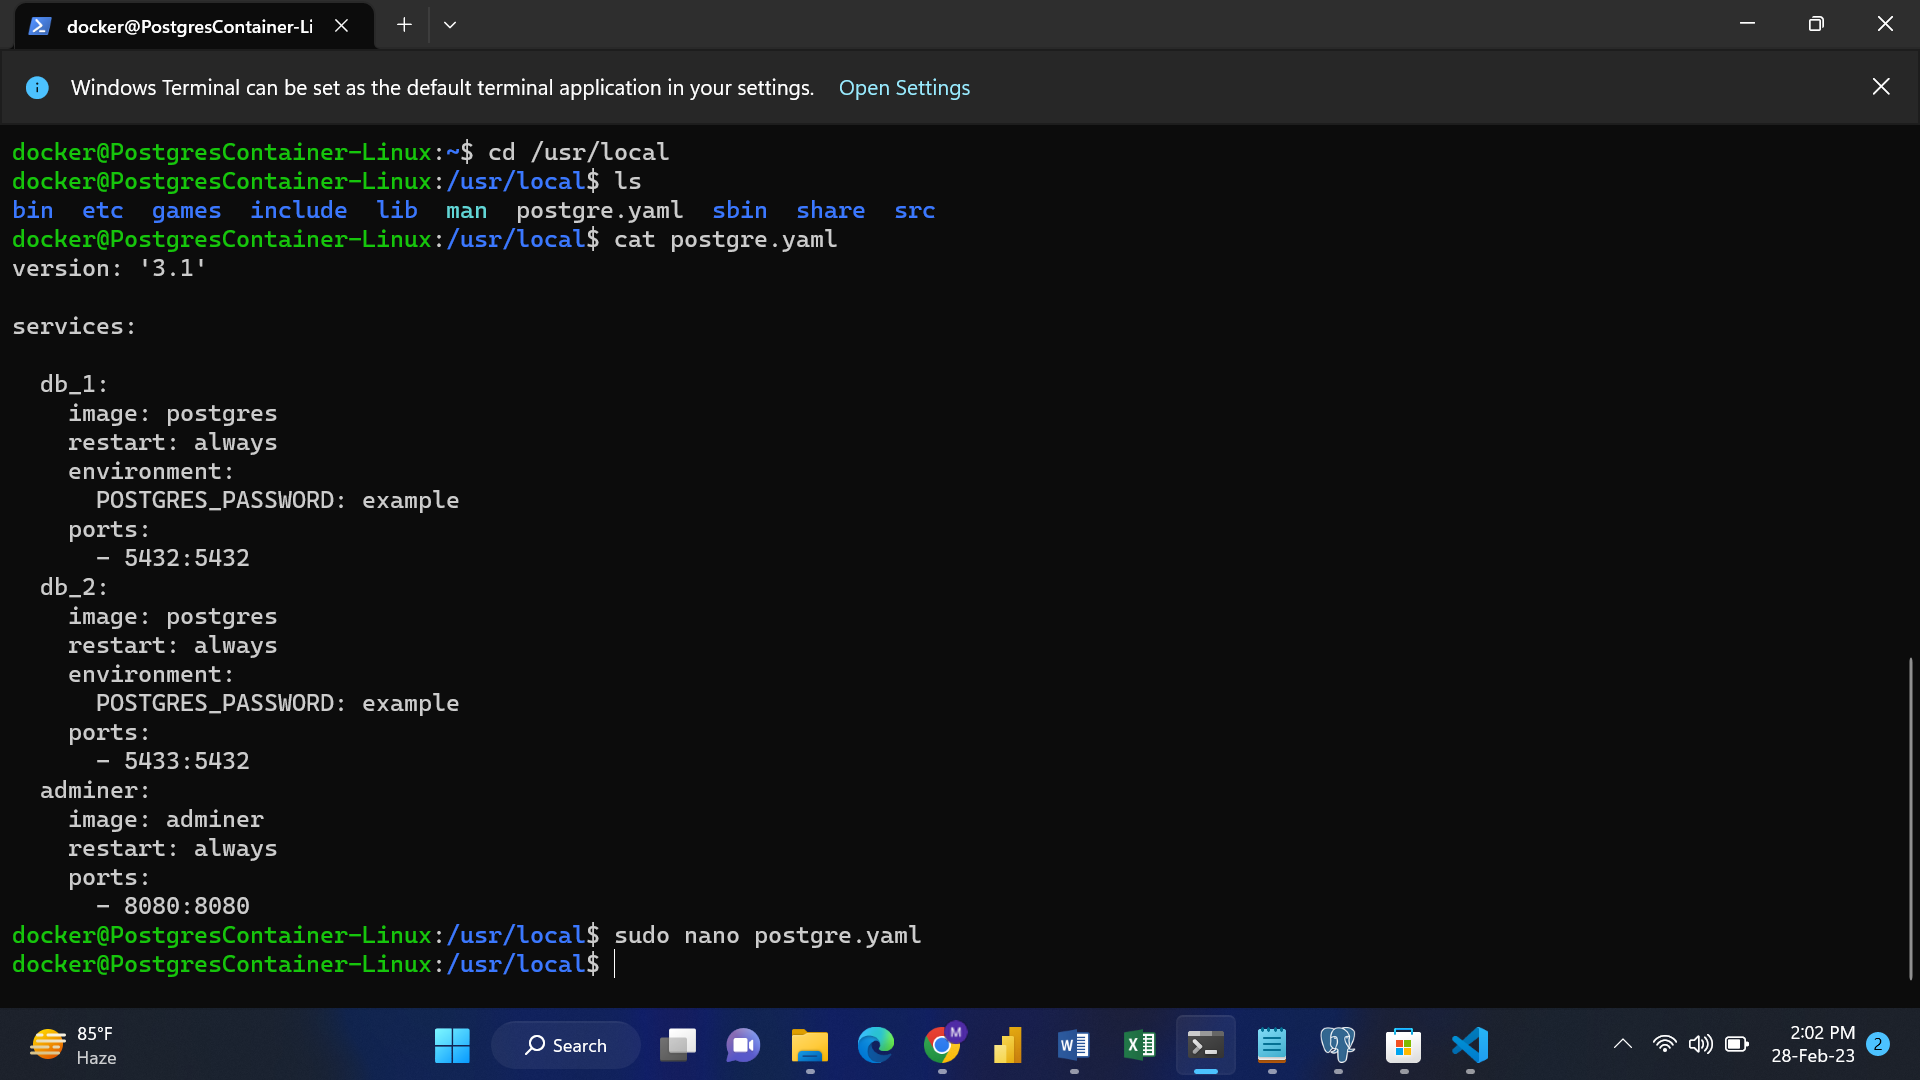Open Power BI from the taskbar

1008,1045
